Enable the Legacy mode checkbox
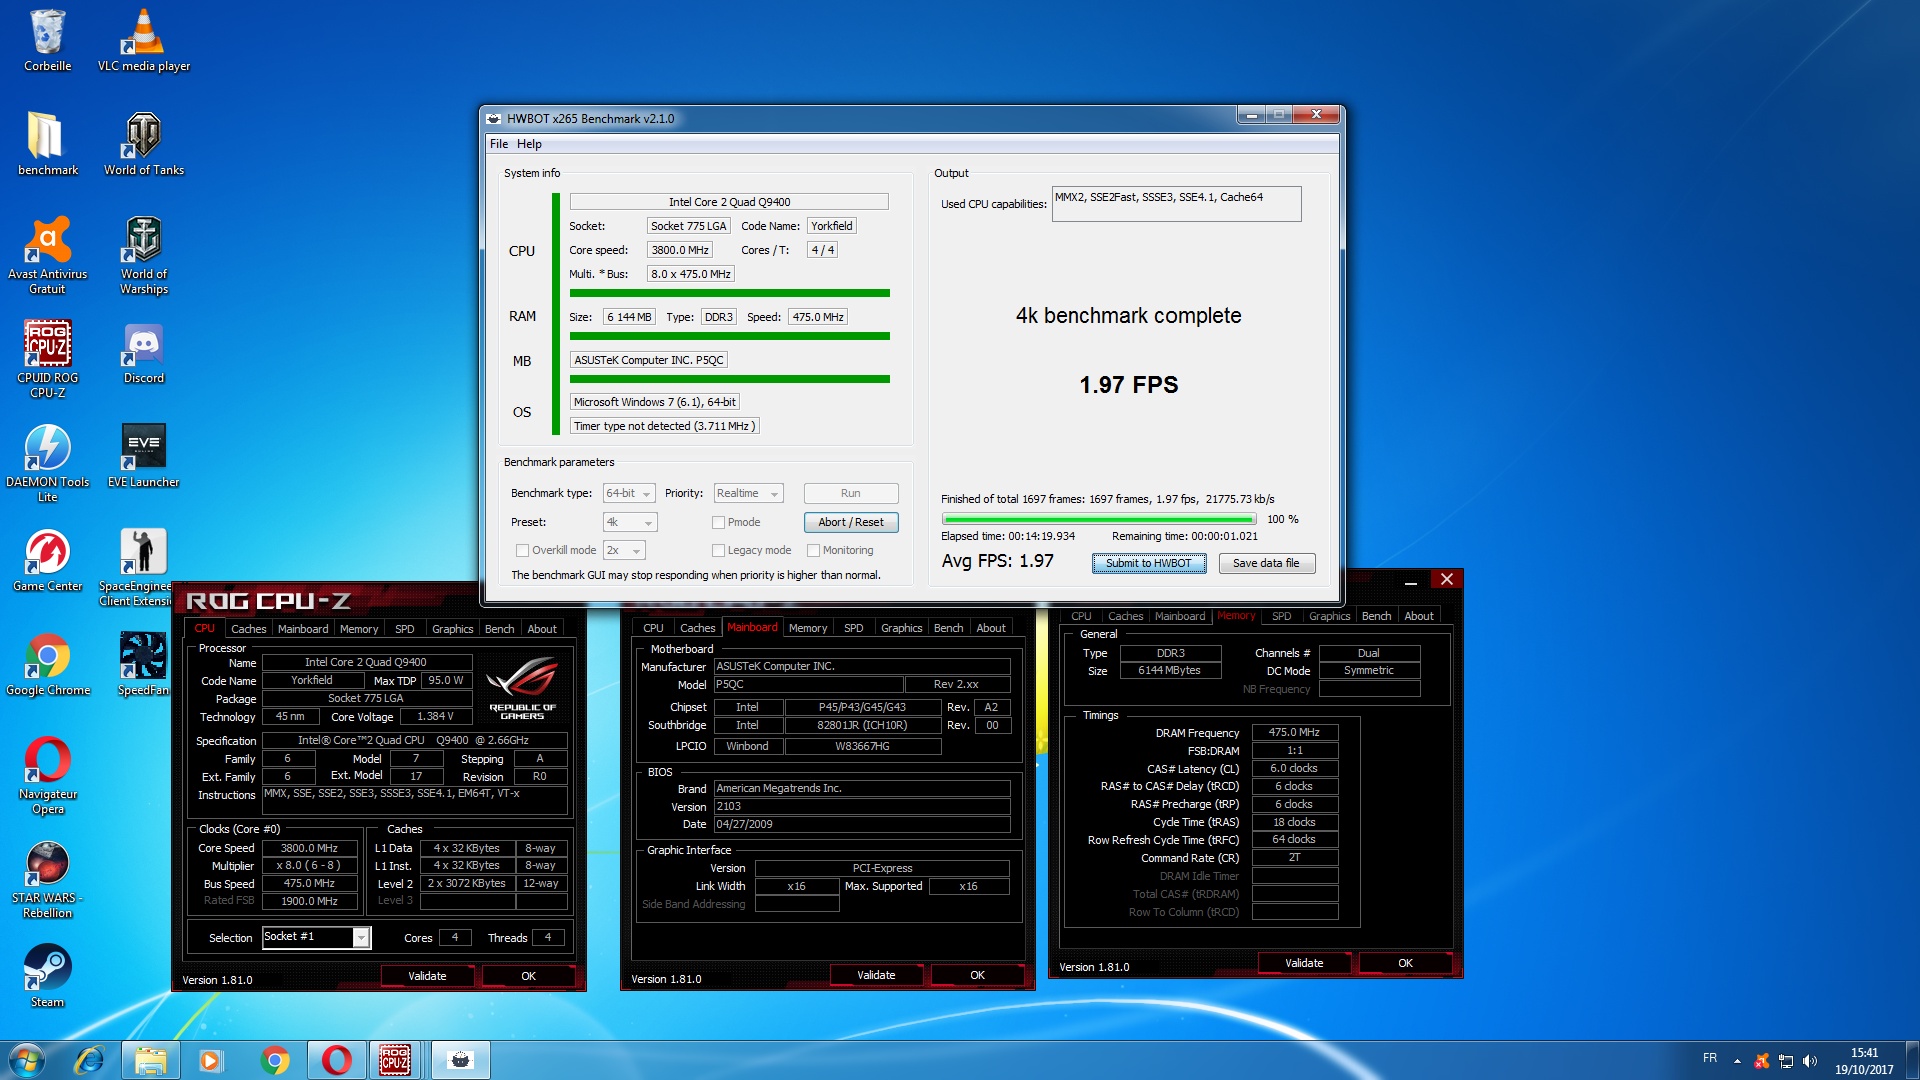Viewport: 1920px width, 1080px height. [718, 550]
